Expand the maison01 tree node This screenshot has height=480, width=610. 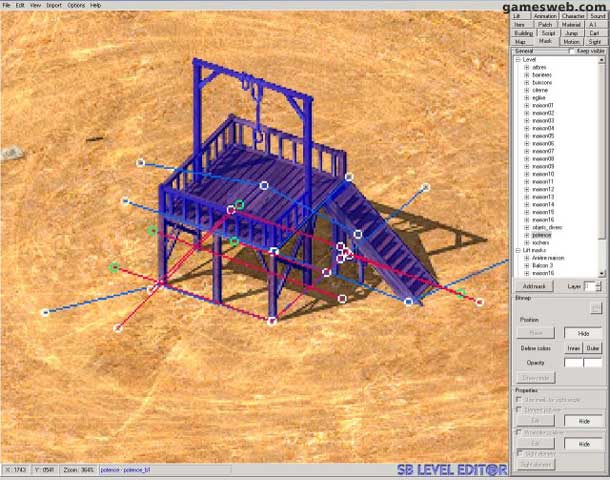[x=527, y=105]
